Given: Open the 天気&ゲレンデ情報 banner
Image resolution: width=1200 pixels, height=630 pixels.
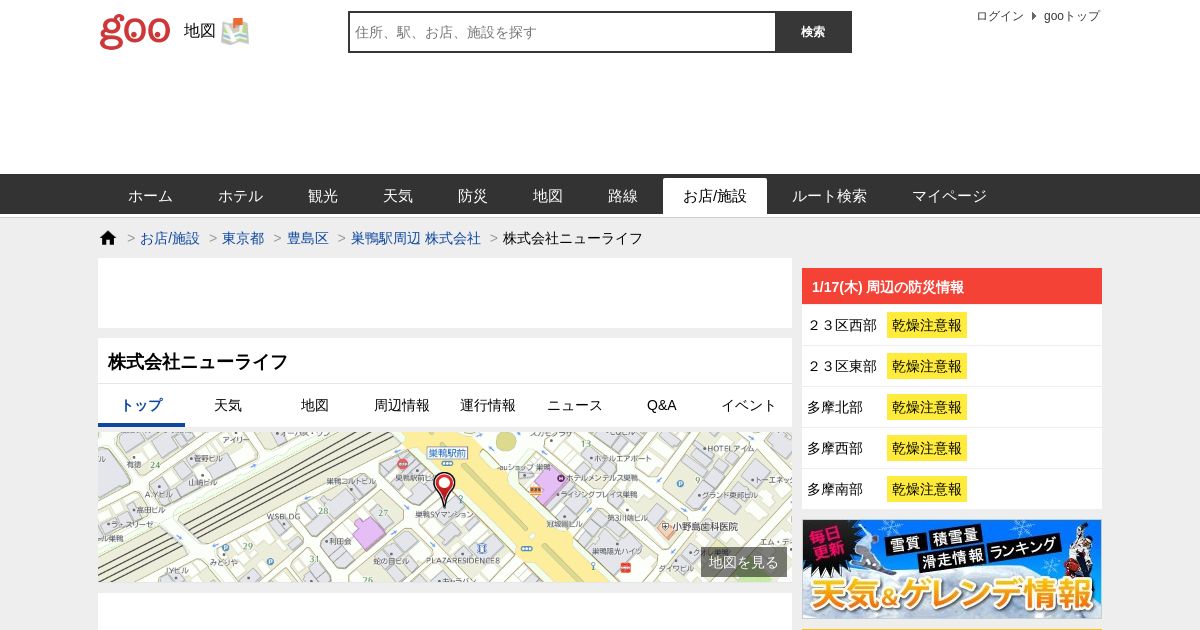Looking at the screenshot, I should click(952, 568).
